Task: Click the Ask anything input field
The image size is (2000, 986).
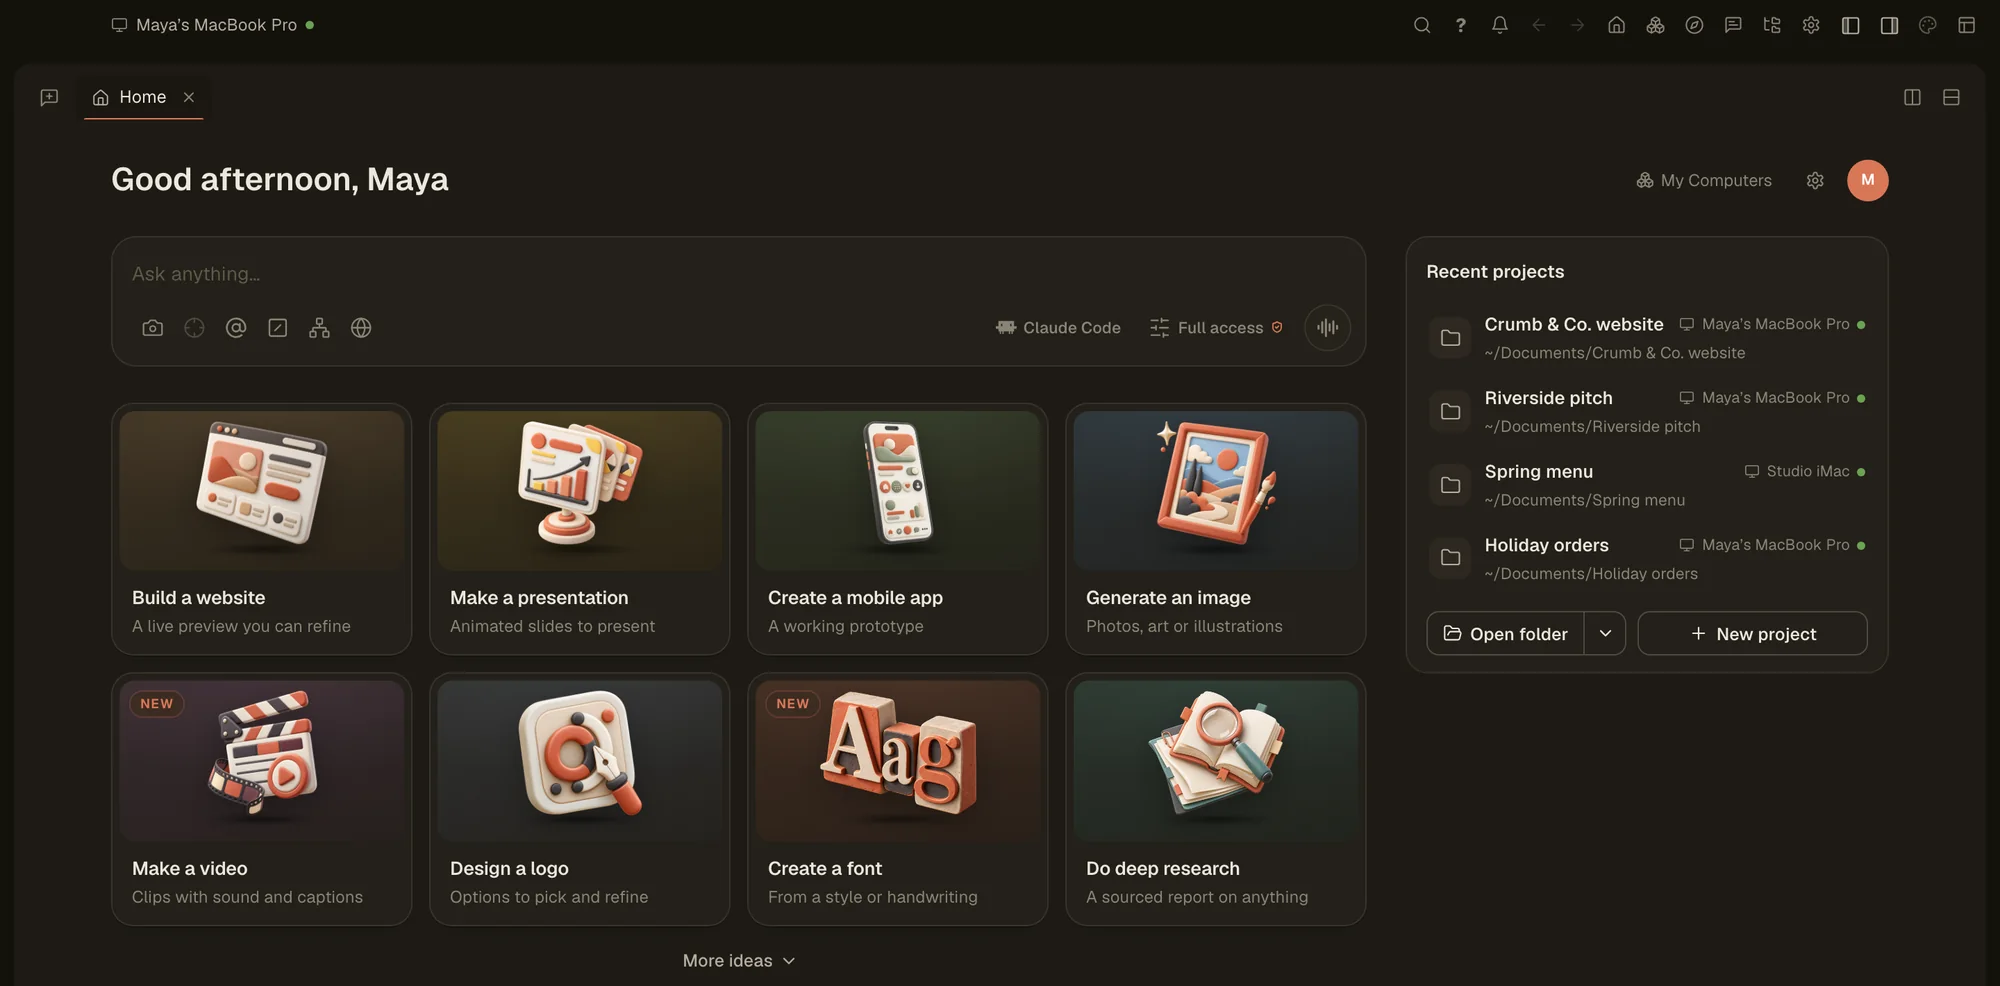Action: point(738,274)
